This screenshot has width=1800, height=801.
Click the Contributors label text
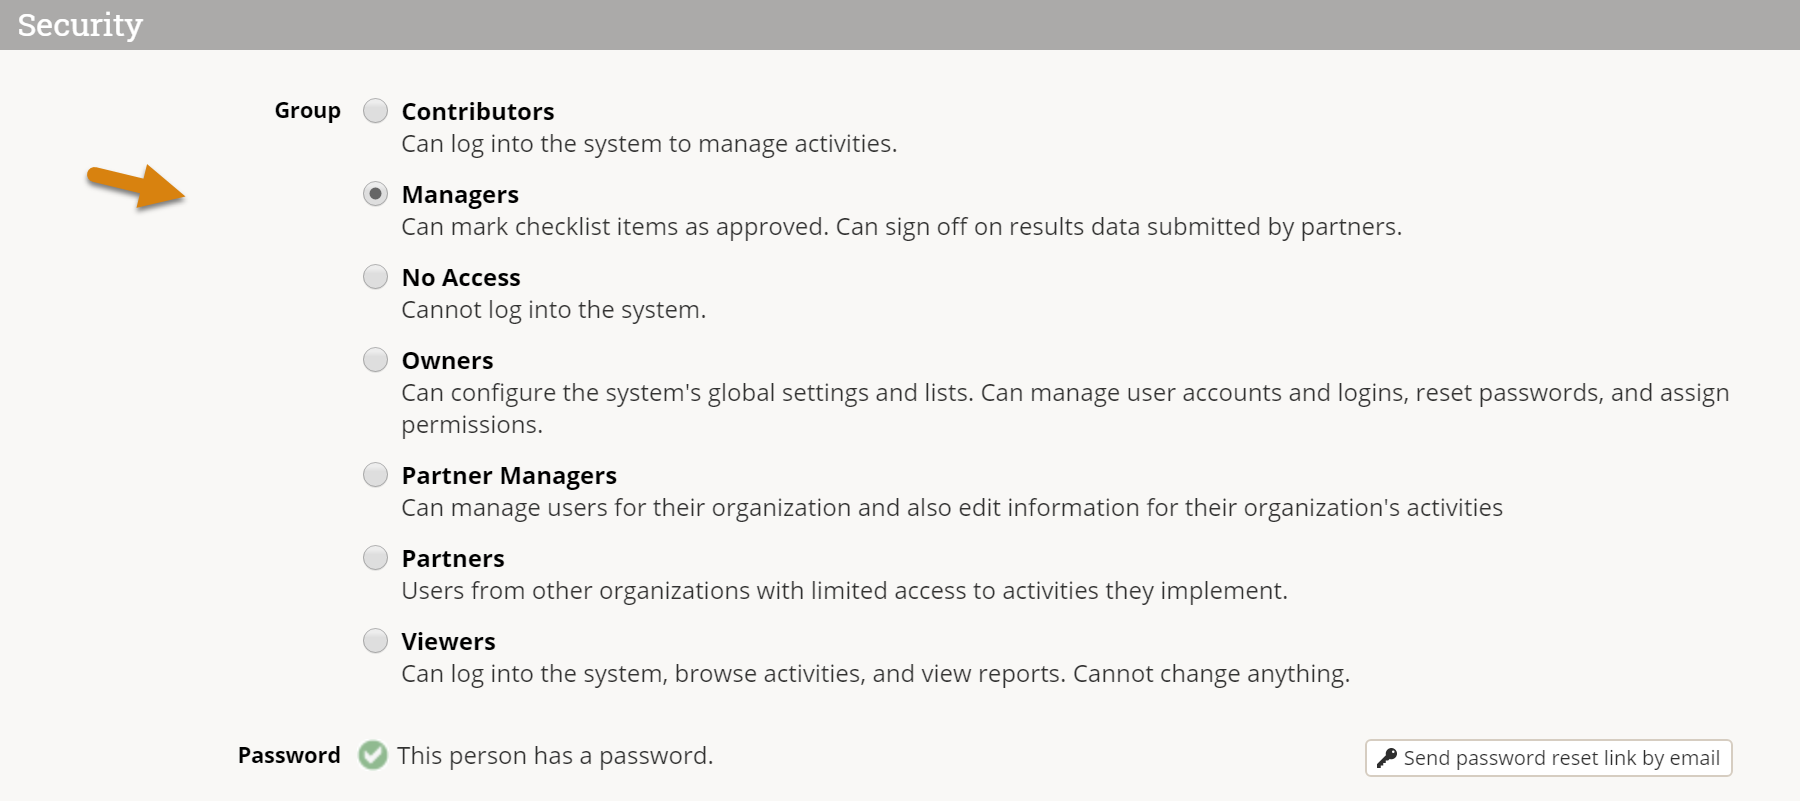[x=478, y=111]
